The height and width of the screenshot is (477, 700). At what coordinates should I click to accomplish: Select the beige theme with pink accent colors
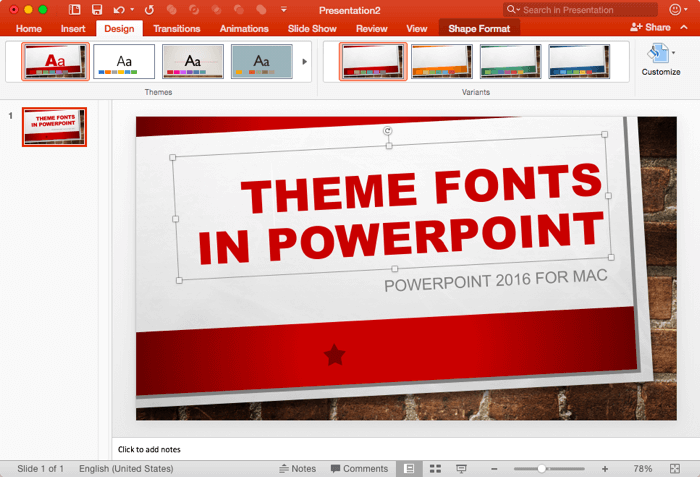click(x=193, y=61)
